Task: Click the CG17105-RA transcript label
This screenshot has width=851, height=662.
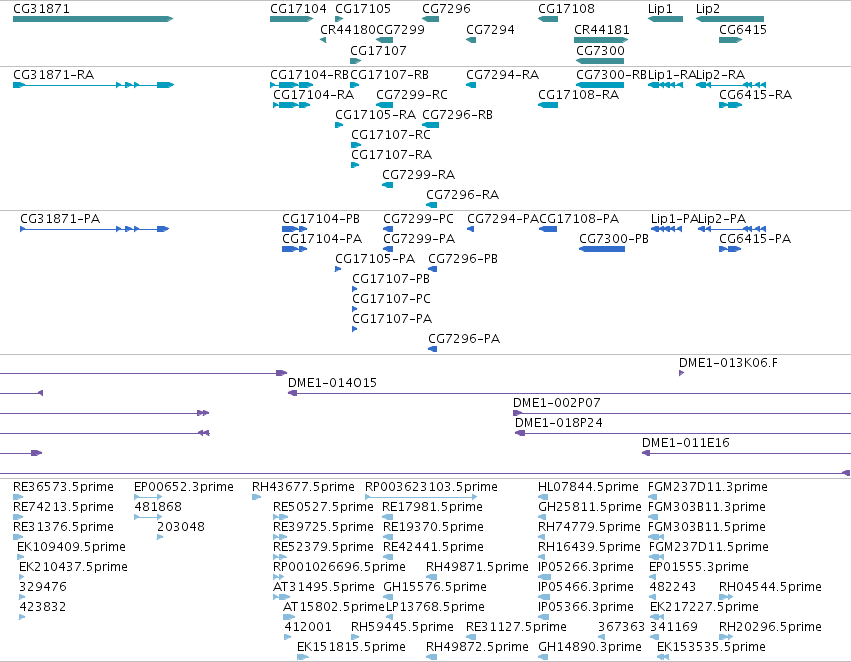Action: (376, 114)
